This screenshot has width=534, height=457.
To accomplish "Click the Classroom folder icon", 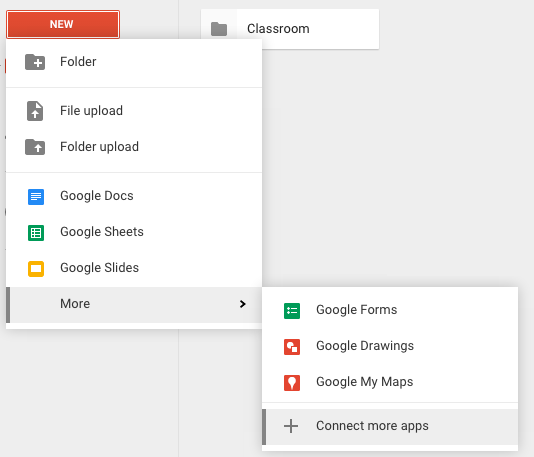I will pos(219,29).
